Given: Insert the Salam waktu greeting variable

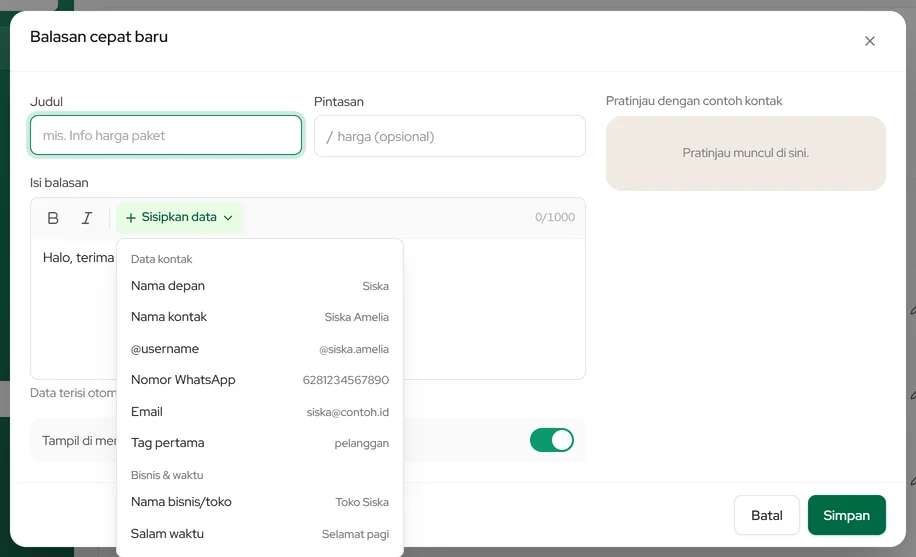Looking at the screenshot, I should click(x=260, y=534).
